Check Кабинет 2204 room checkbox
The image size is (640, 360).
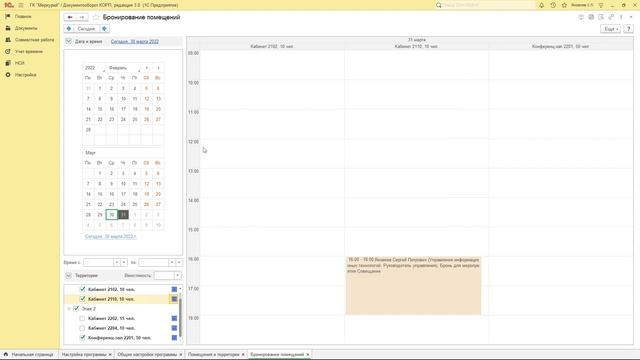[x=82, y=328]
